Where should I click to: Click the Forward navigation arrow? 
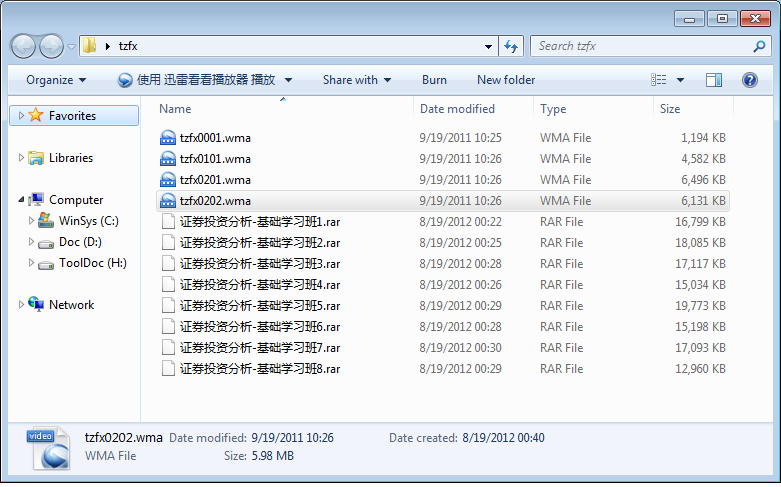click(51, 46)
